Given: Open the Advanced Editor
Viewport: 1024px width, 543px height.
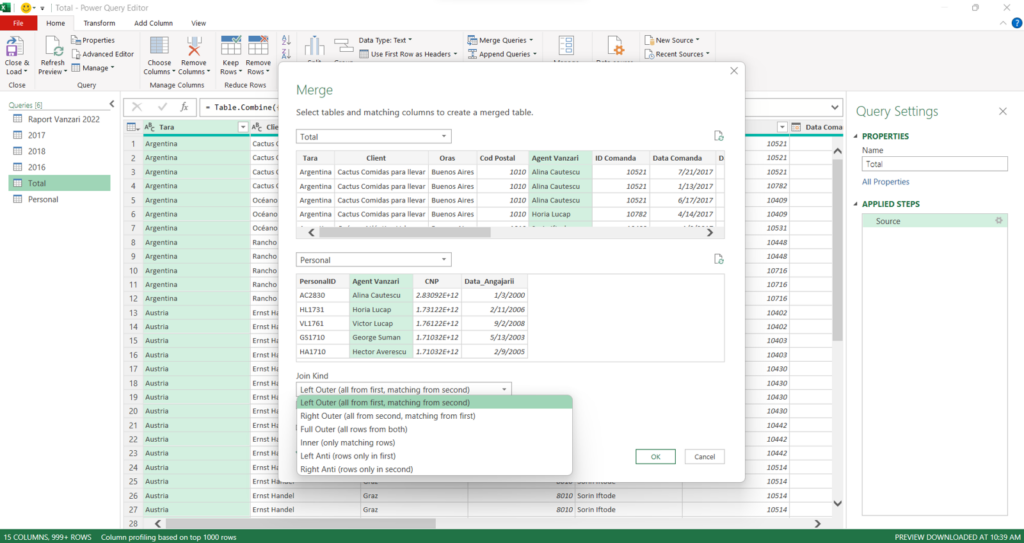Looking at the screenshot, I should [x=102, y=54].
